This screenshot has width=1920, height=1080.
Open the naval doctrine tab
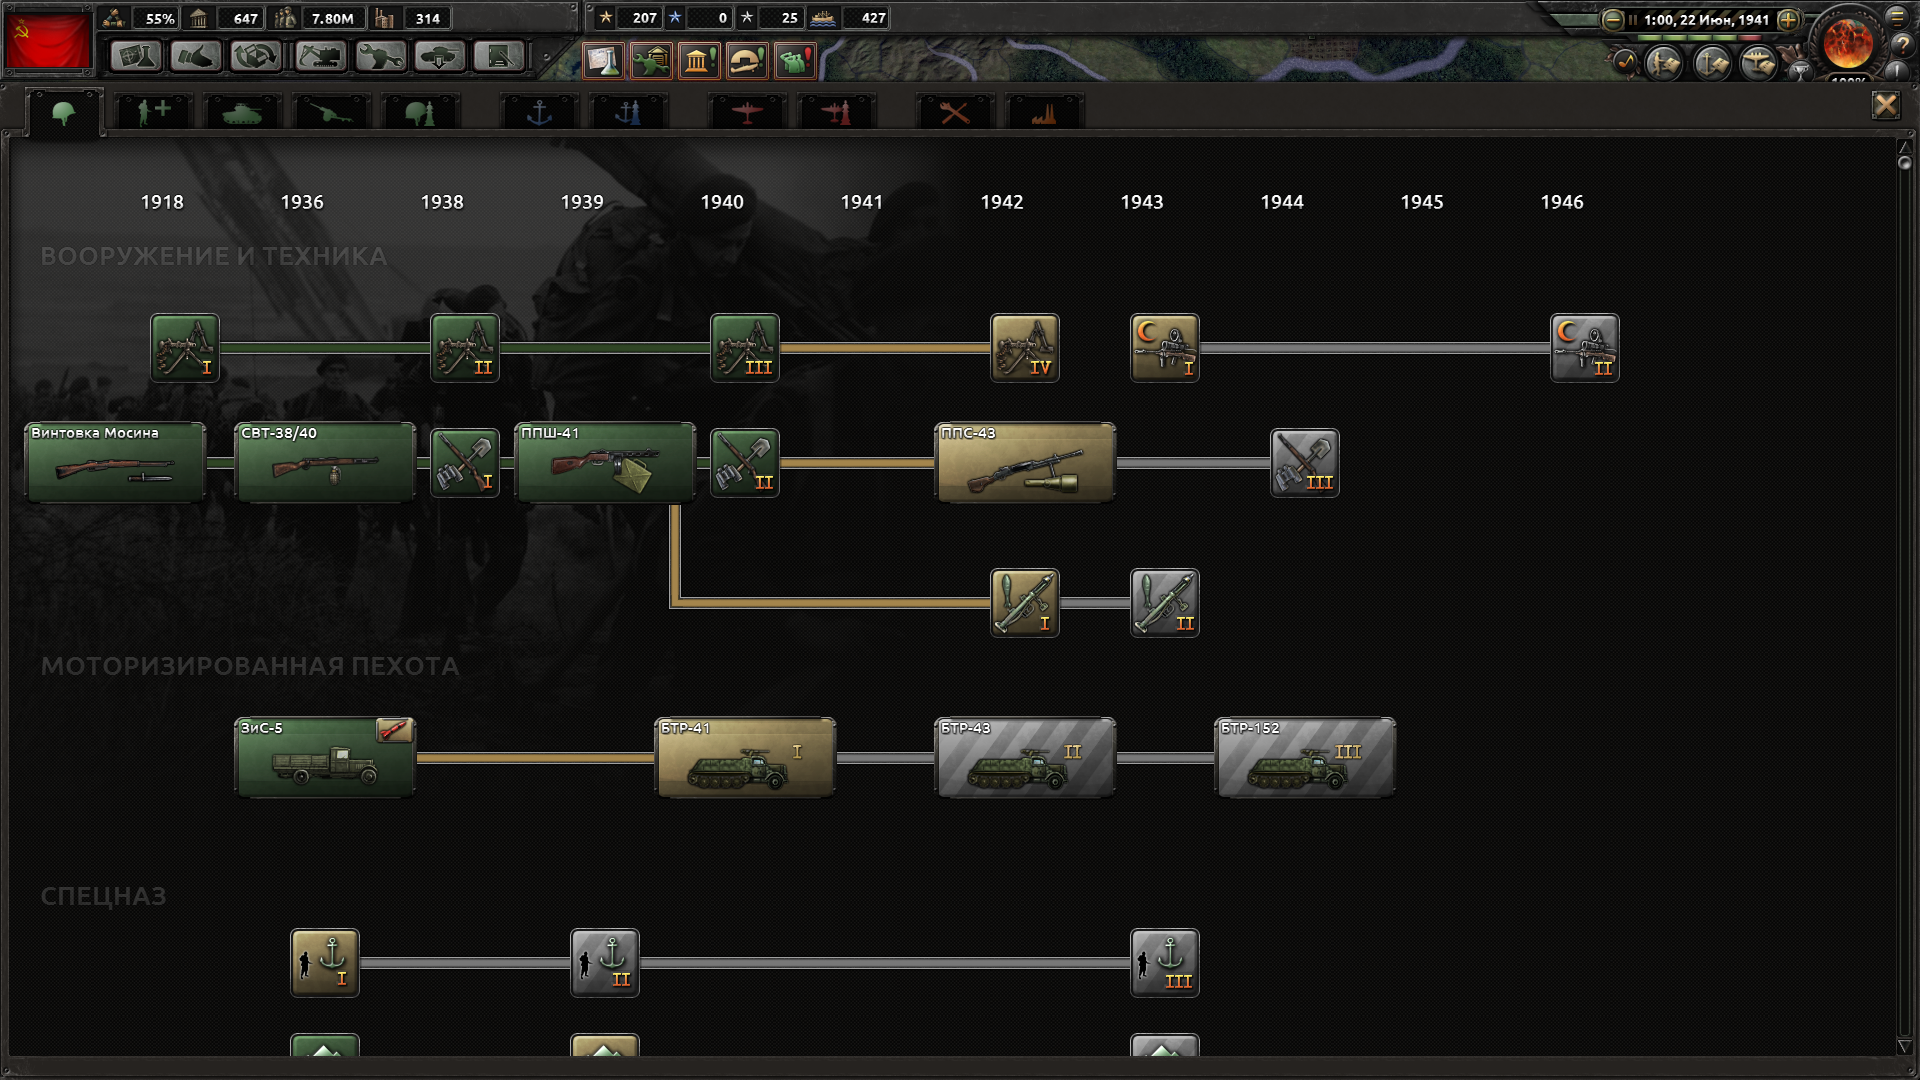coord(628,112)
